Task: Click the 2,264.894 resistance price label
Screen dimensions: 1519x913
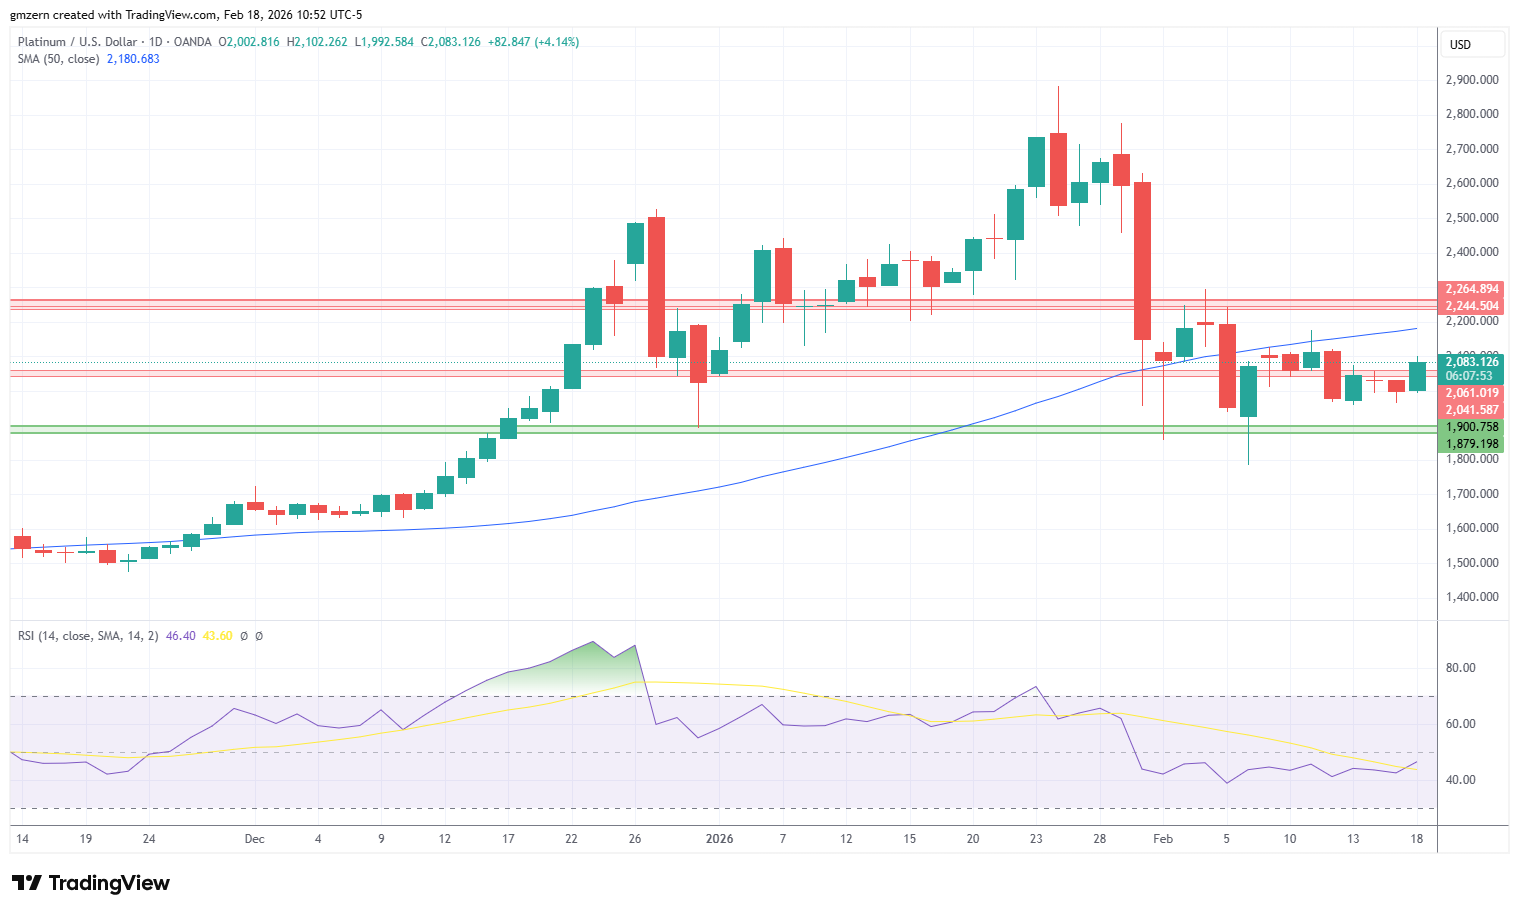Action: pos(1472,289)
